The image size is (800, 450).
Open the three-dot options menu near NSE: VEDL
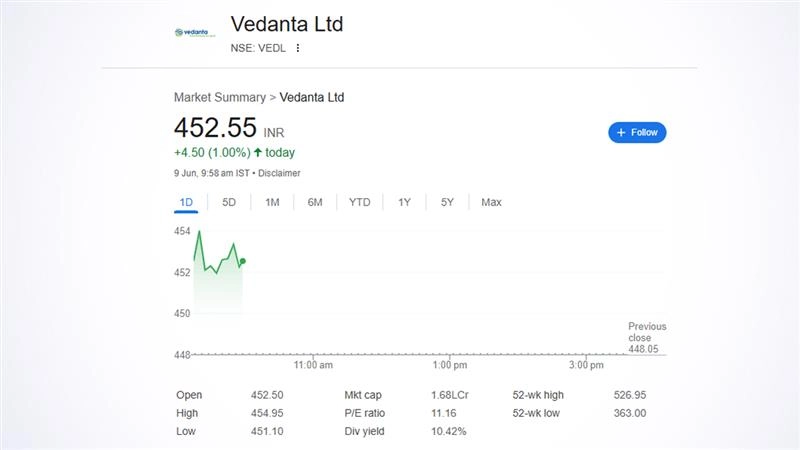(298, 48)
